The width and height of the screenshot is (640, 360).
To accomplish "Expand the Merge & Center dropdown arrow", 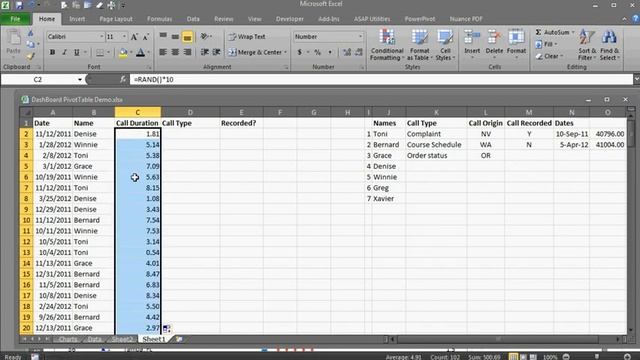I will [x=285, y=52].
